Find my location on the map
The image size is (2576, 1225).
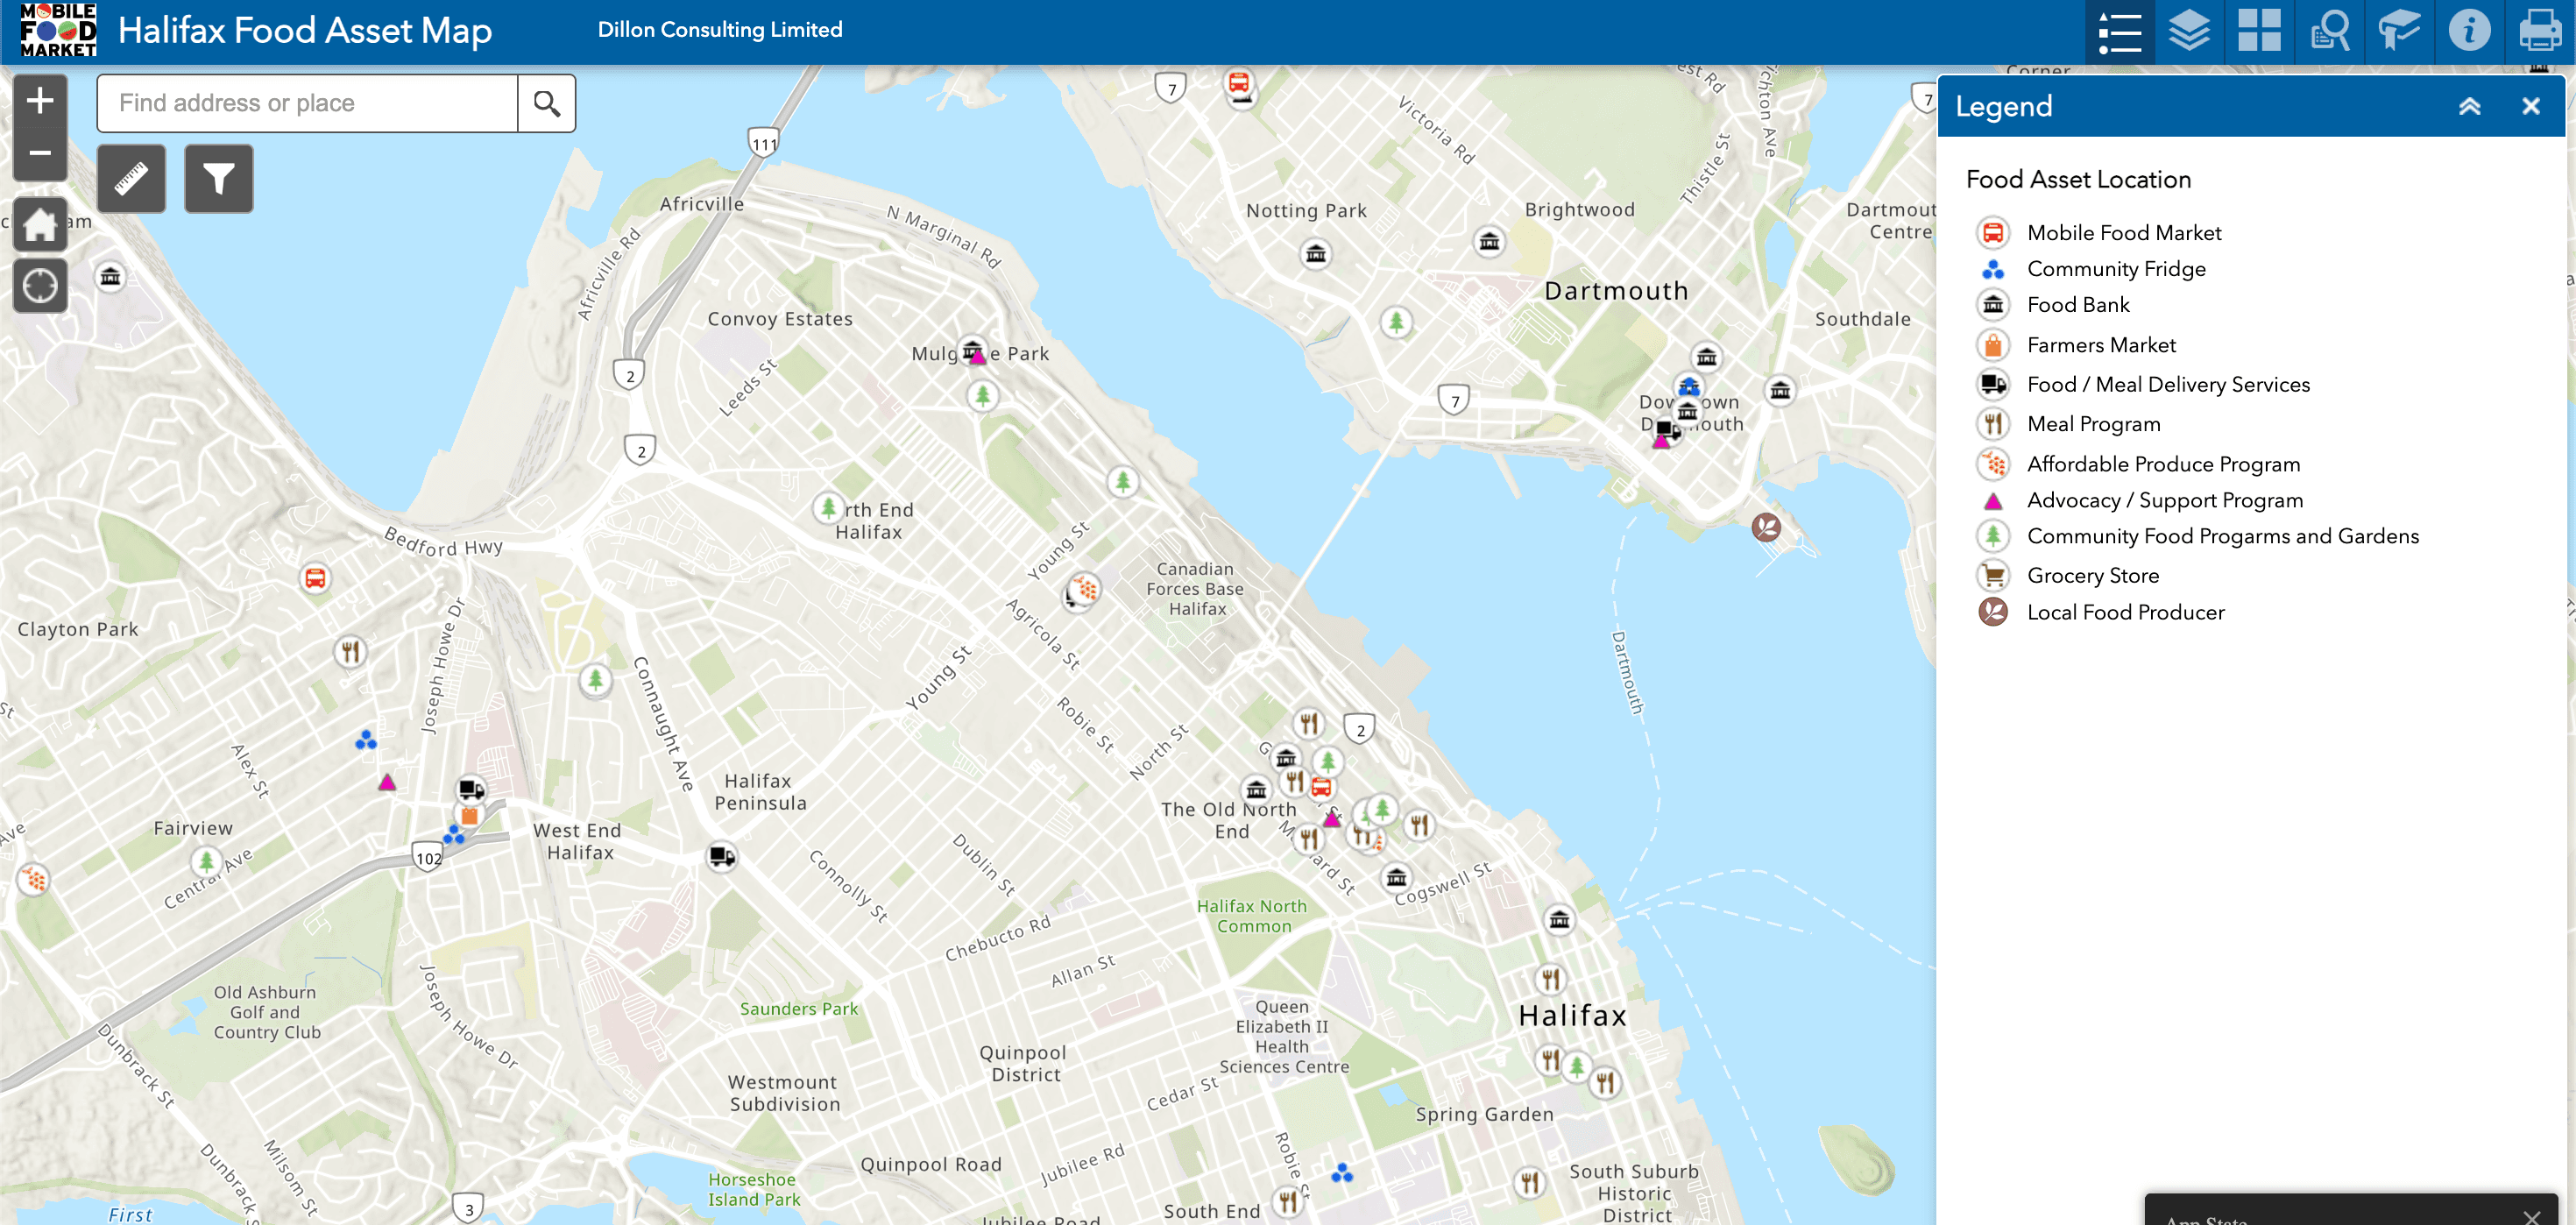[x=40, y=286]
